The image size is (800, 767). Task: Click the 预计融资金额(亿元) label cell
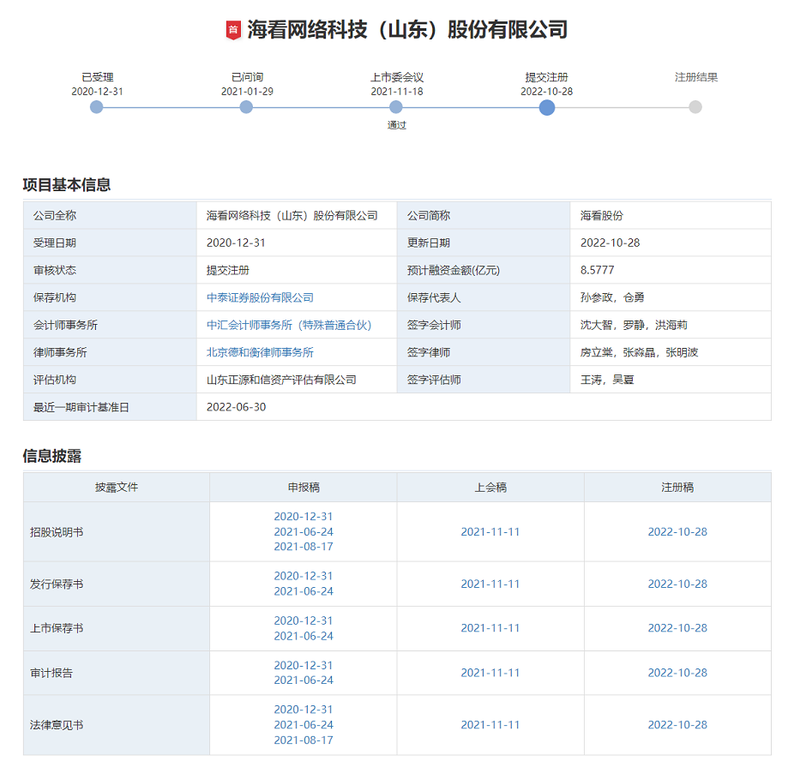coord(483,270)
